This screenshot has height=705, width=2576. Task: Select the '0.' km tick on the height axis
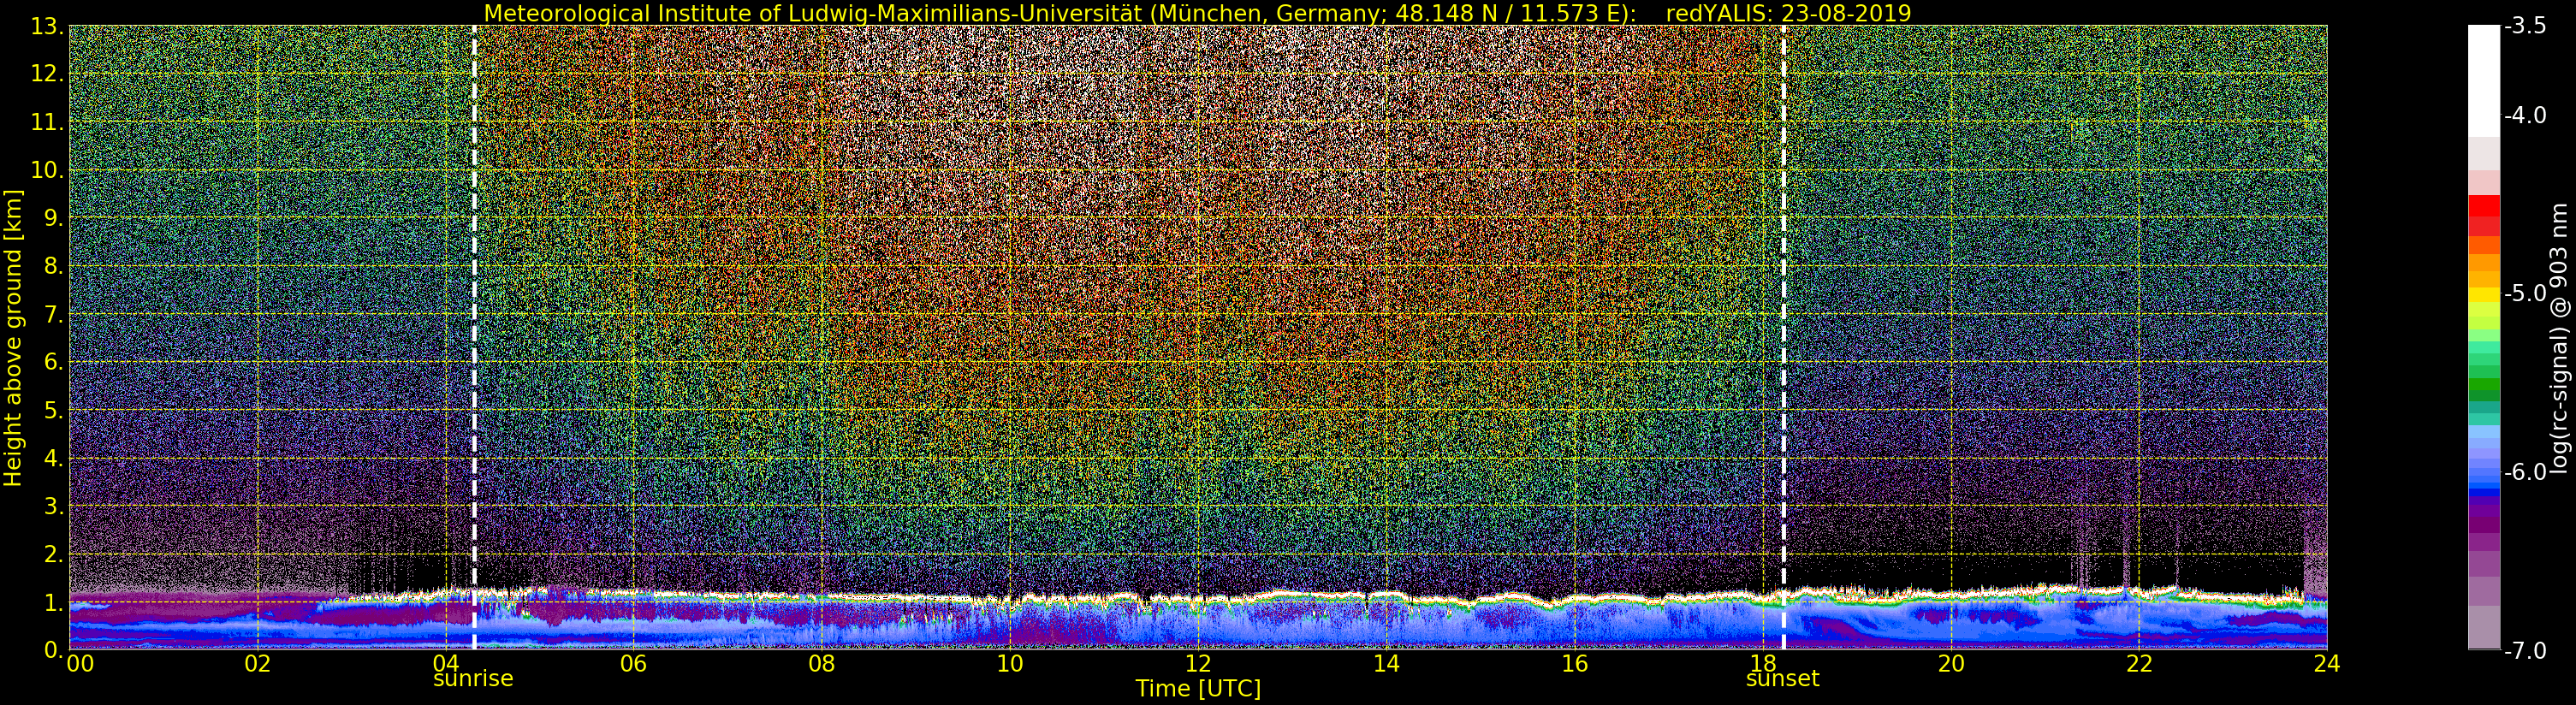[54, 649]
